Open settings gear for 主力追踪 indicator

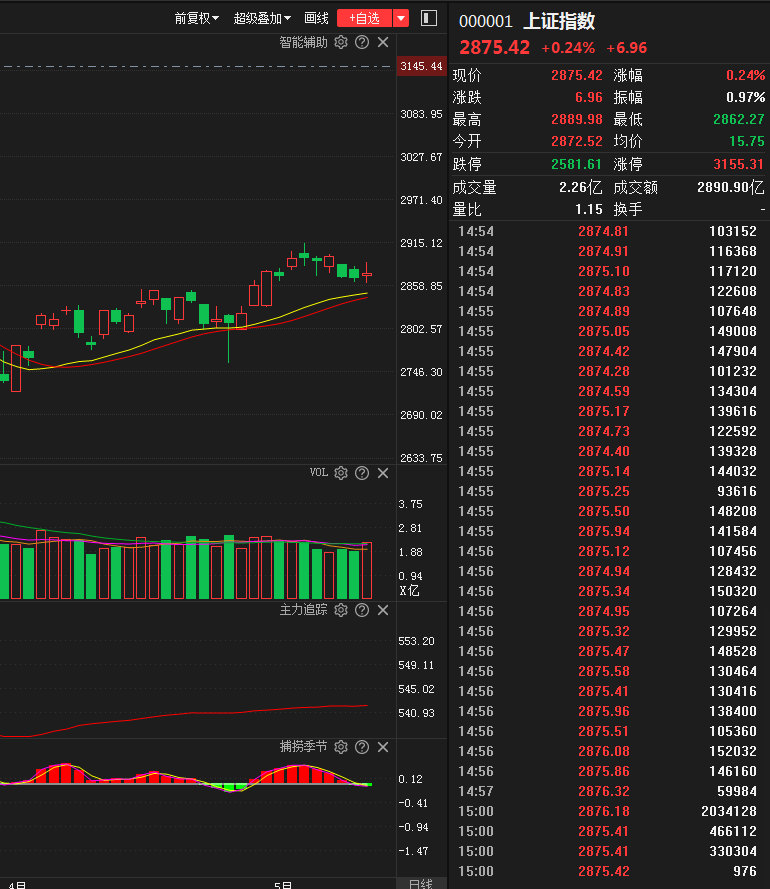coord(341,610)
